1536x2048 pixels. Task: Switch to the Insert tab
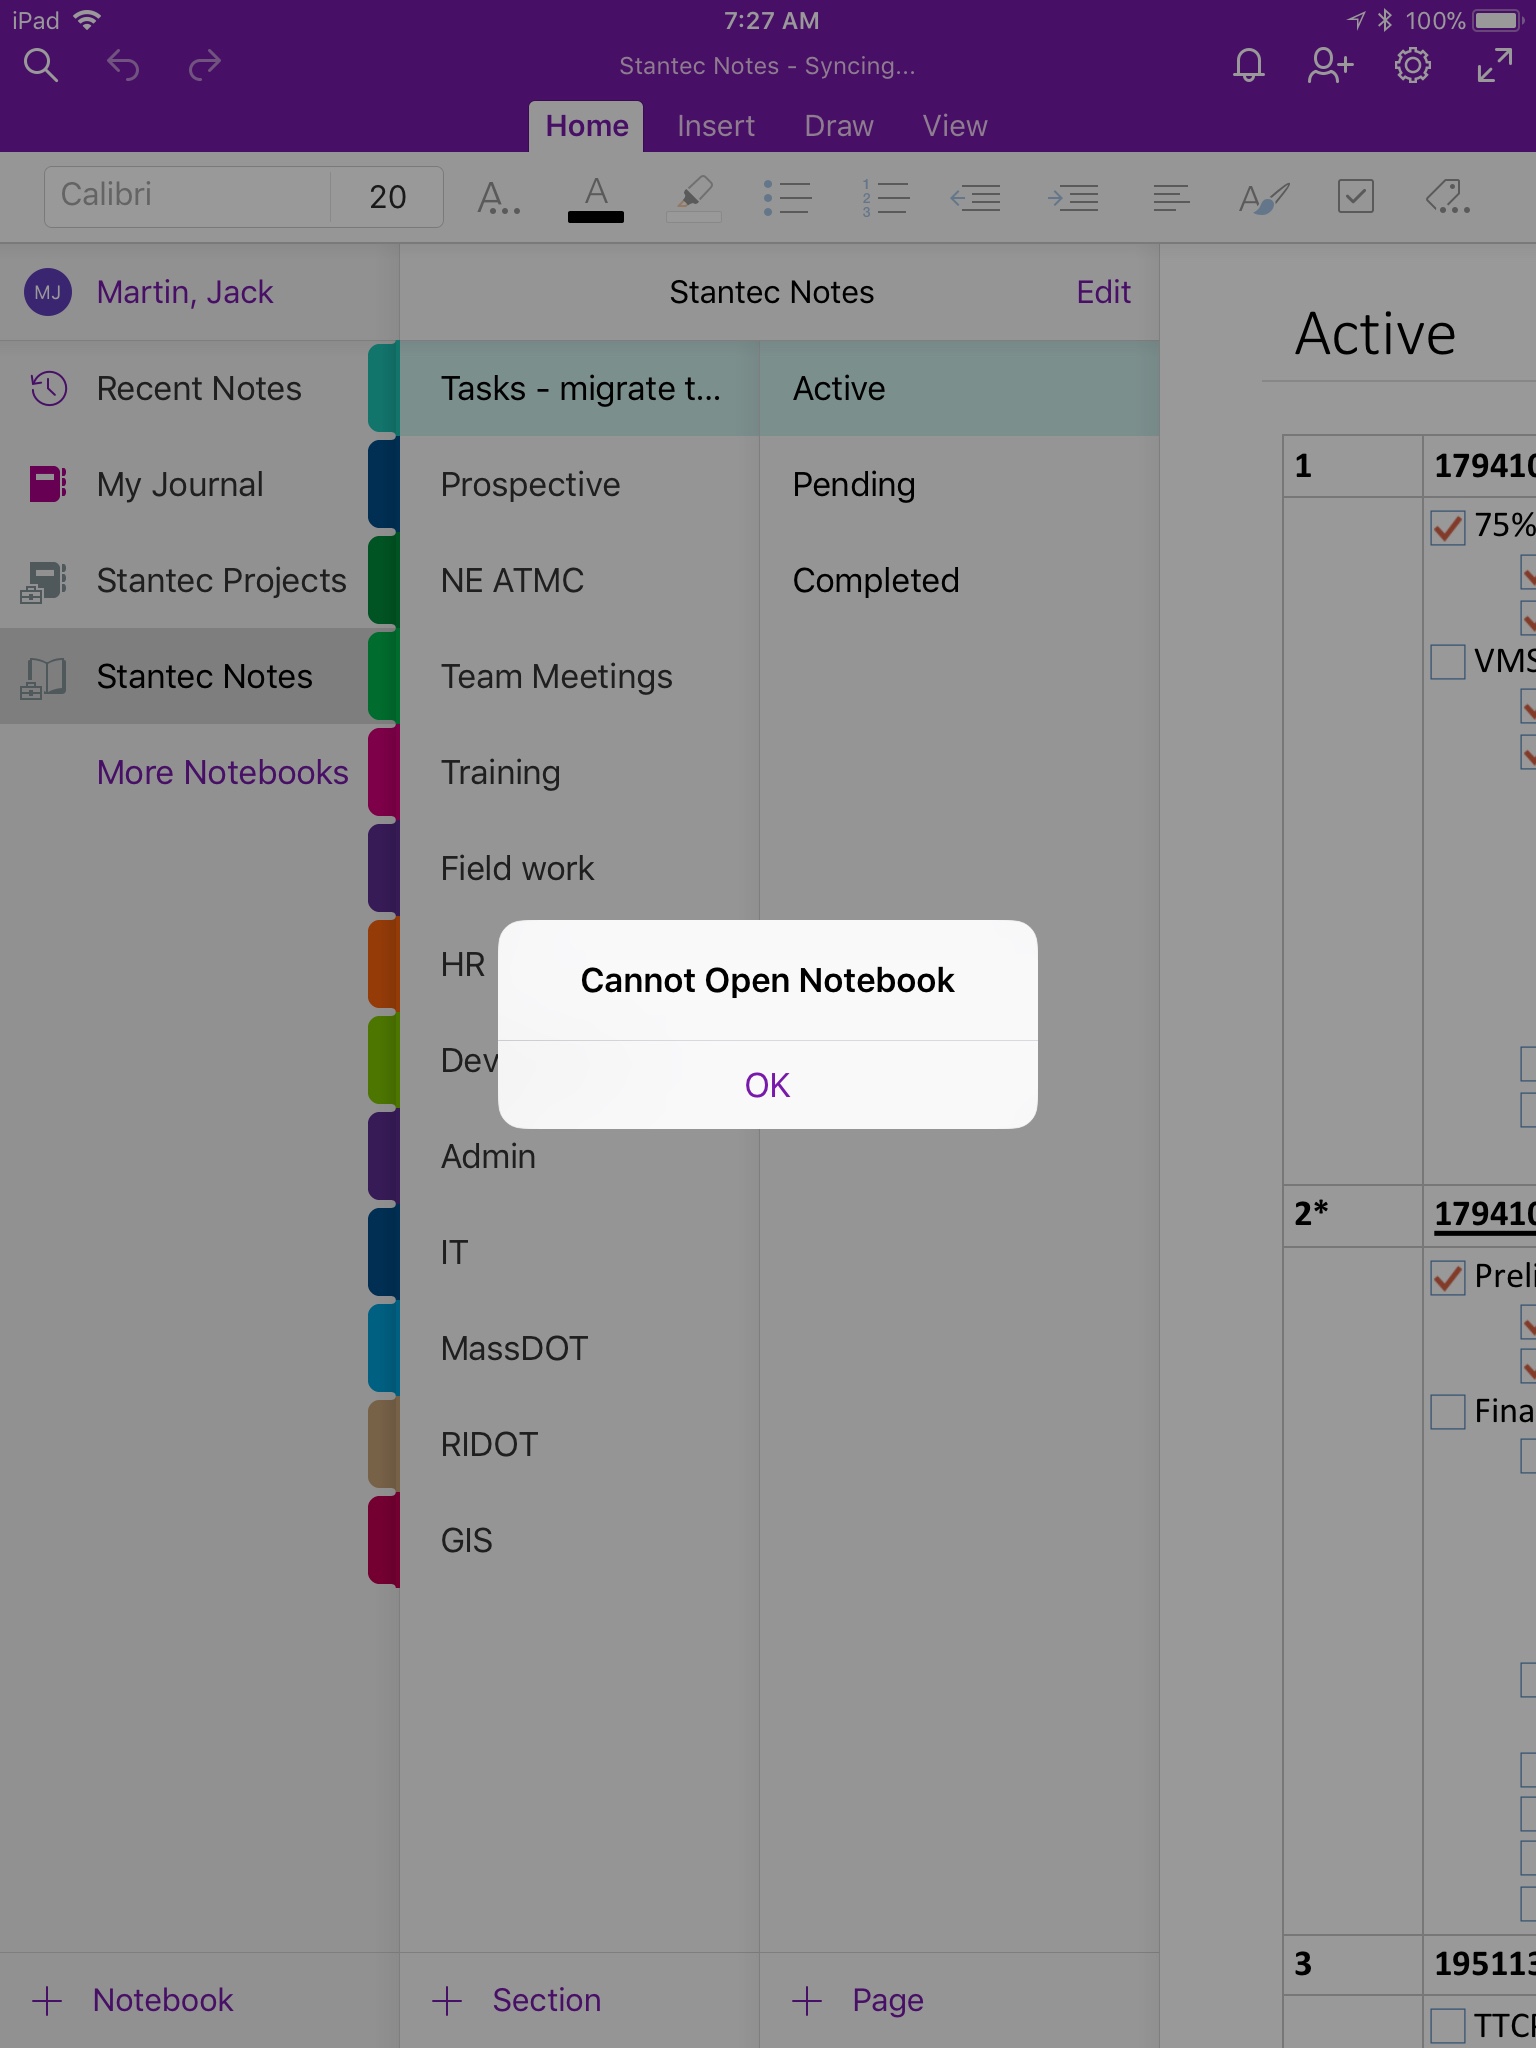[716, 126]
